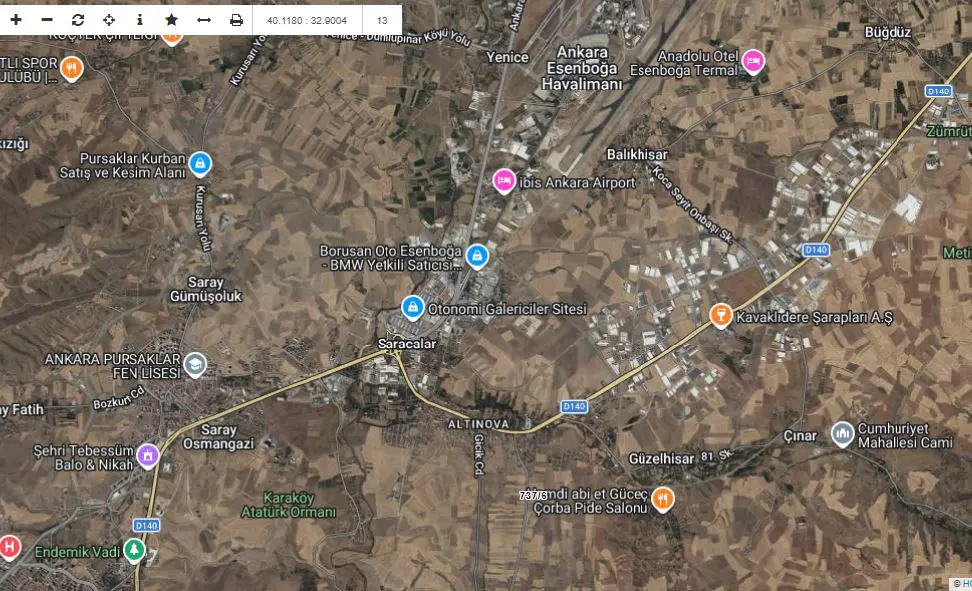Zoom in with the plus button
Screen dimensions: 972x591
[x=16, y=20]
